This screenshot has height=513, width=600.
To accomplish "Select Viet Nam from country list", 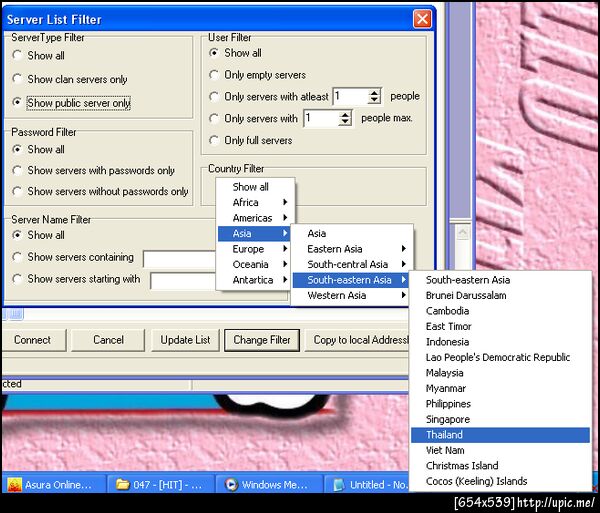I will point(500,450).
